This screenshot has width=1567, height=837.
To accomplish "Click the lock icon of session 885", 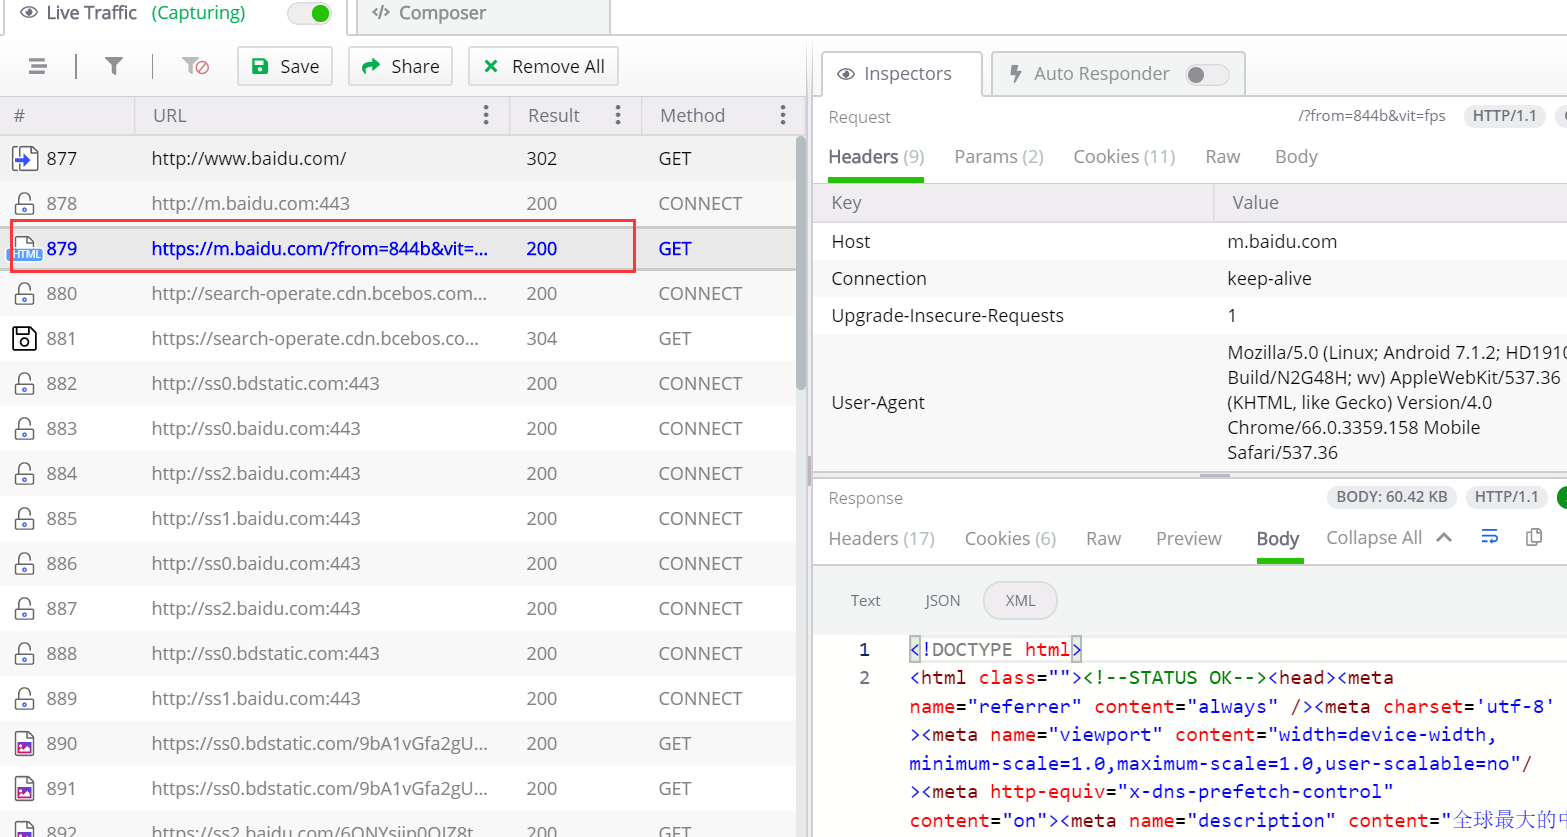I will 25,518.
